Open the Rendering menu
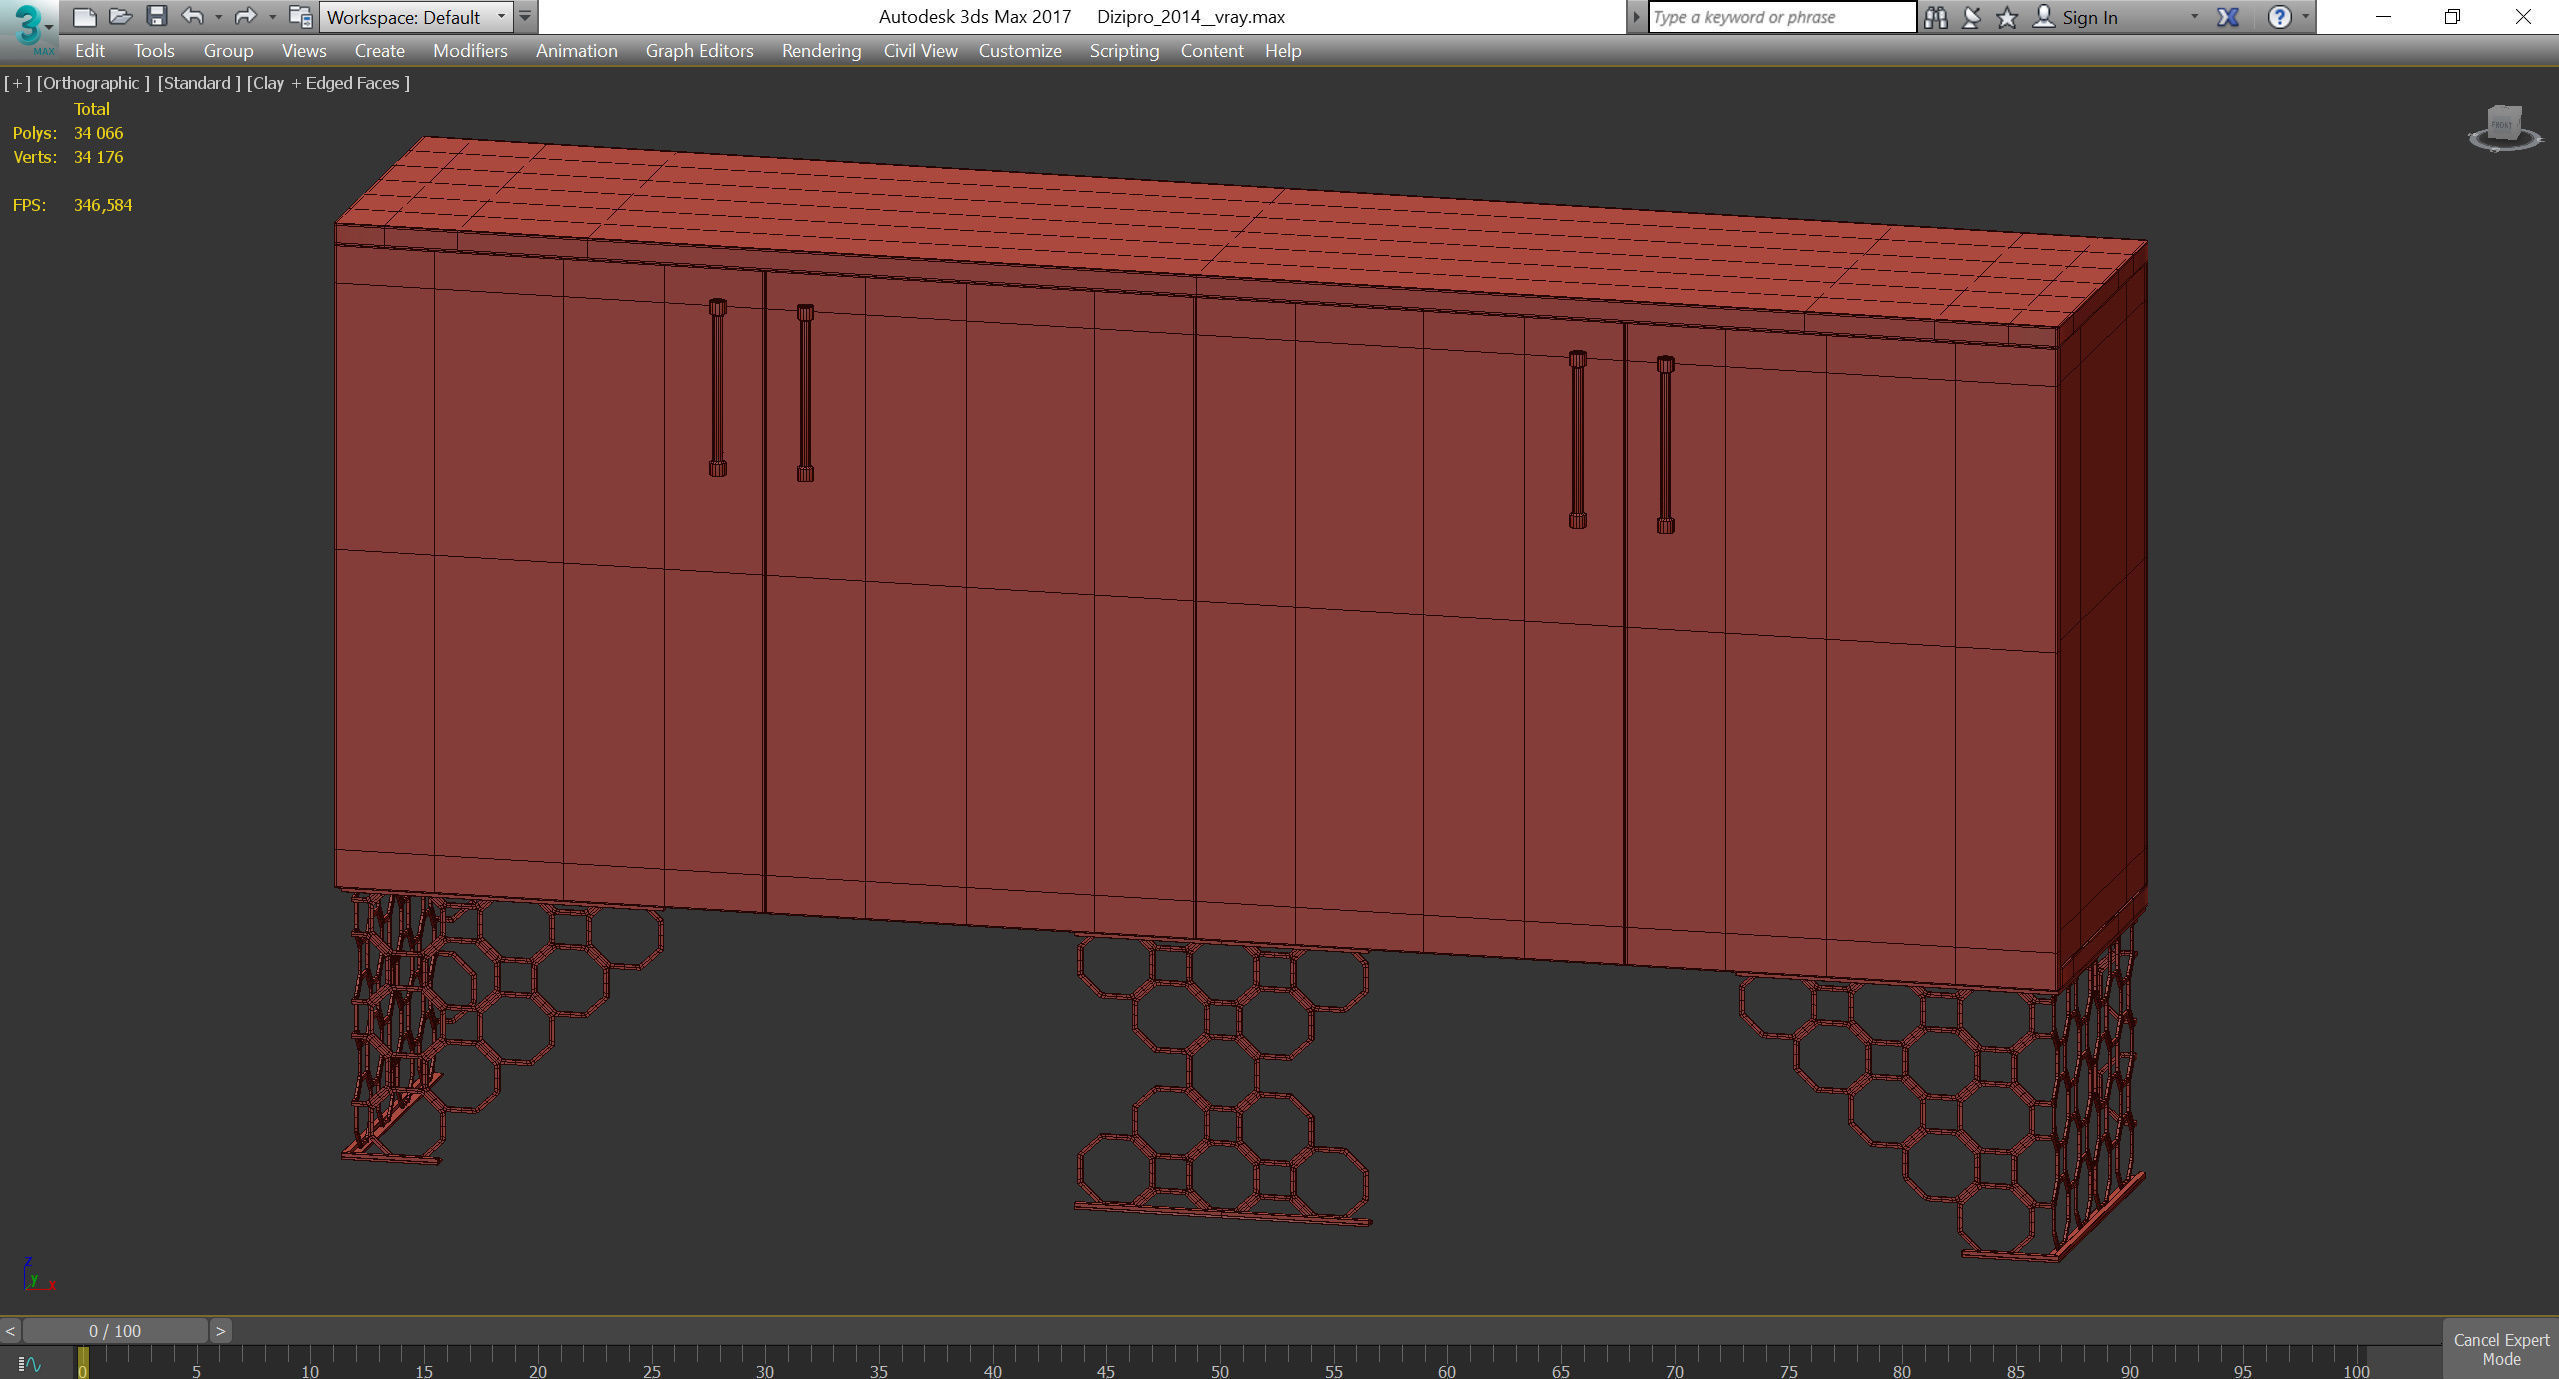The image size is (2559, 1379). tap(820, 51)
